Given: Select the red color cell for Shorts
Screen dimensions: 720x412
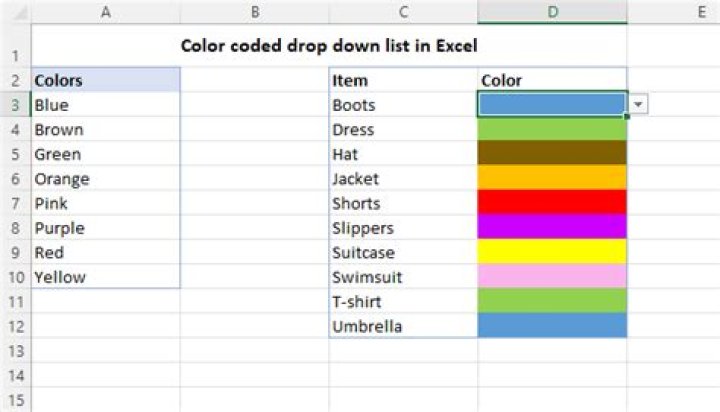Looking at the screenshot, I should point(552,203).
